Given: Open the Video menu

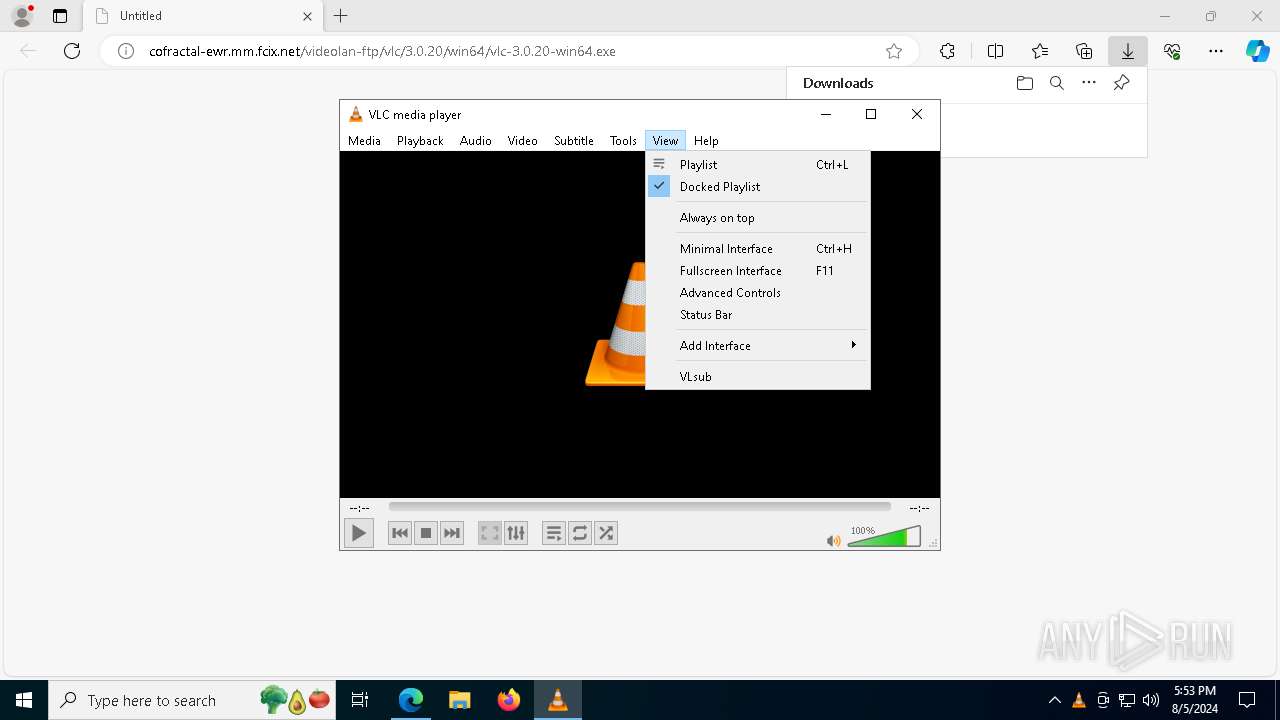Looking at the screenshot, I should pos(522,141).
